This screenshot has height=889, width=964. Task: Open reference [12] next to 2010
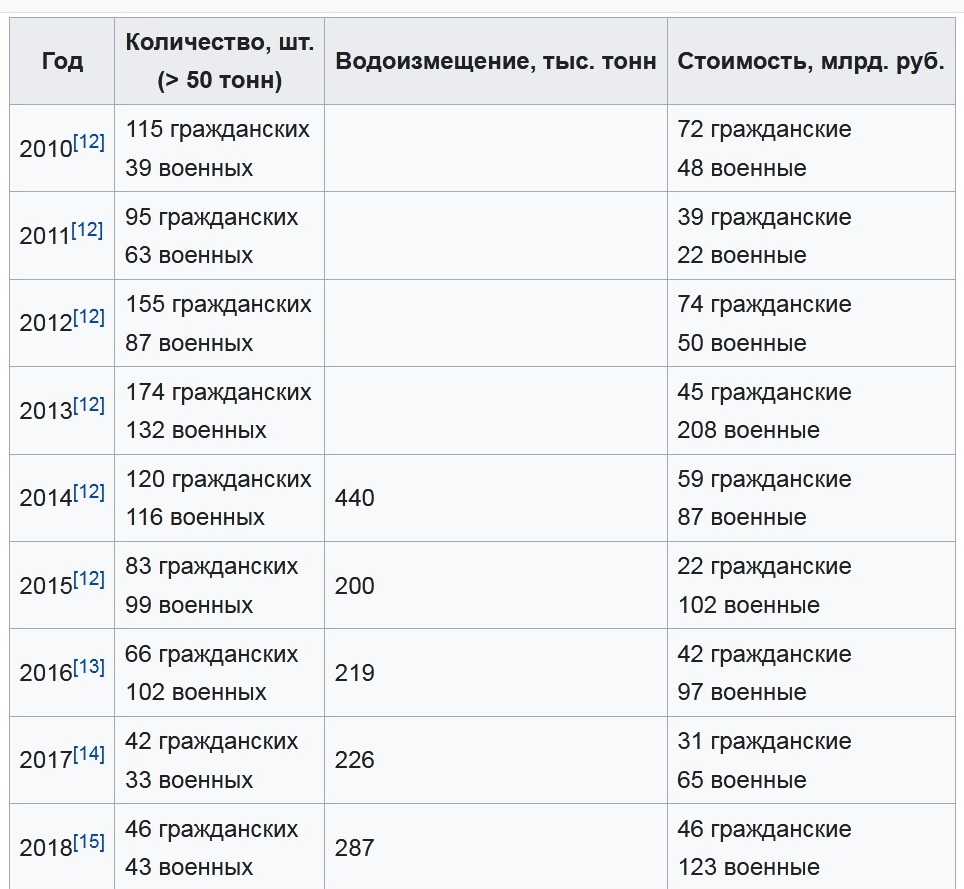click(89, 142)
